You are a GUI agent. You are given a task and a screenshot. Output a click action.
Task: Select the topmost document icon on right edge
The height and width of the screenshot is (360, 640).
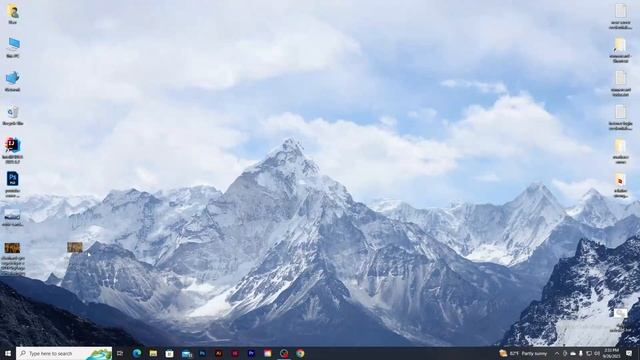point(620,17)
